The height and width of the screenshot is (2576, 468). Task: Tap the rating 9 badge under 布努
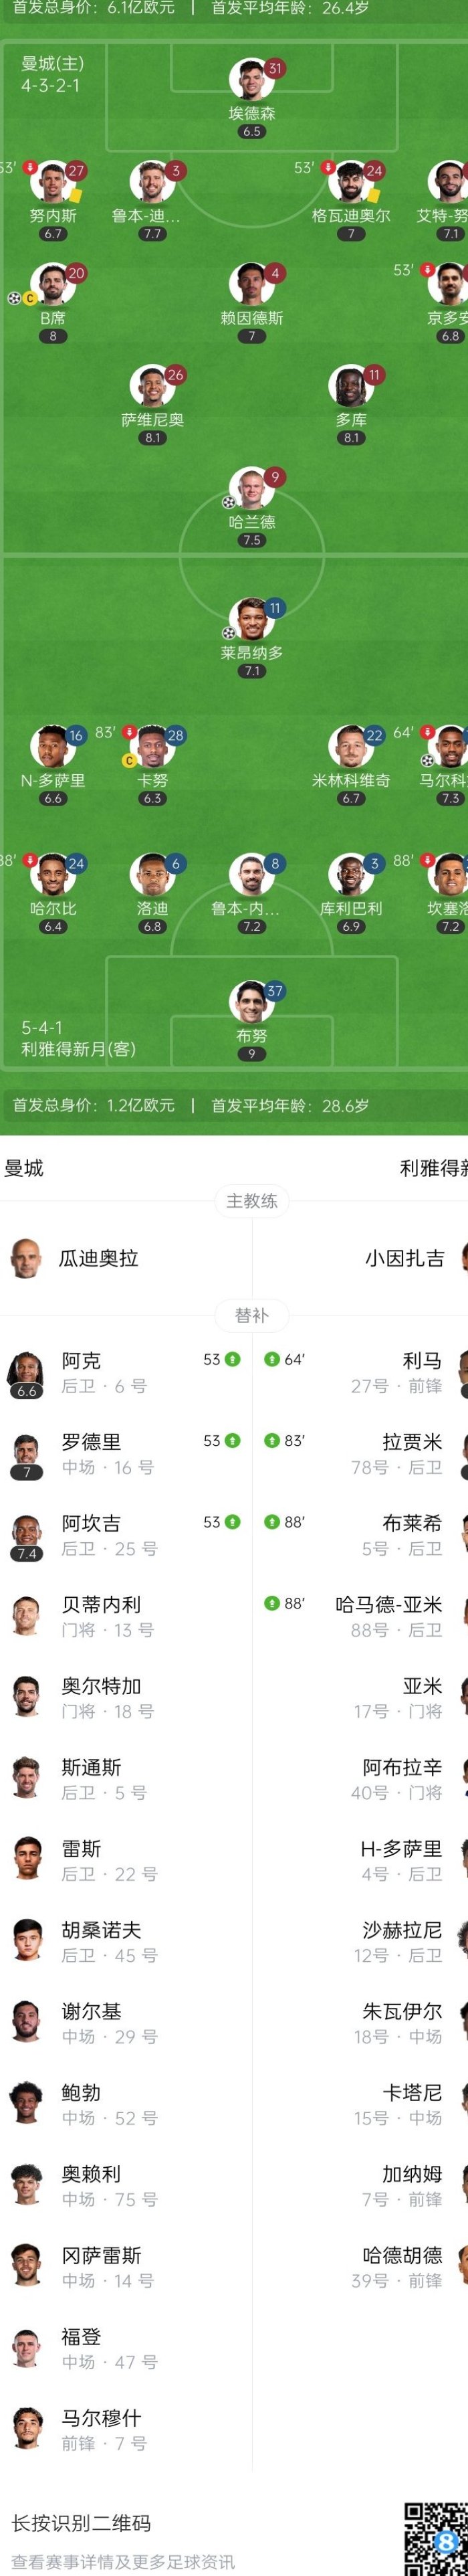click(251, 1054)
